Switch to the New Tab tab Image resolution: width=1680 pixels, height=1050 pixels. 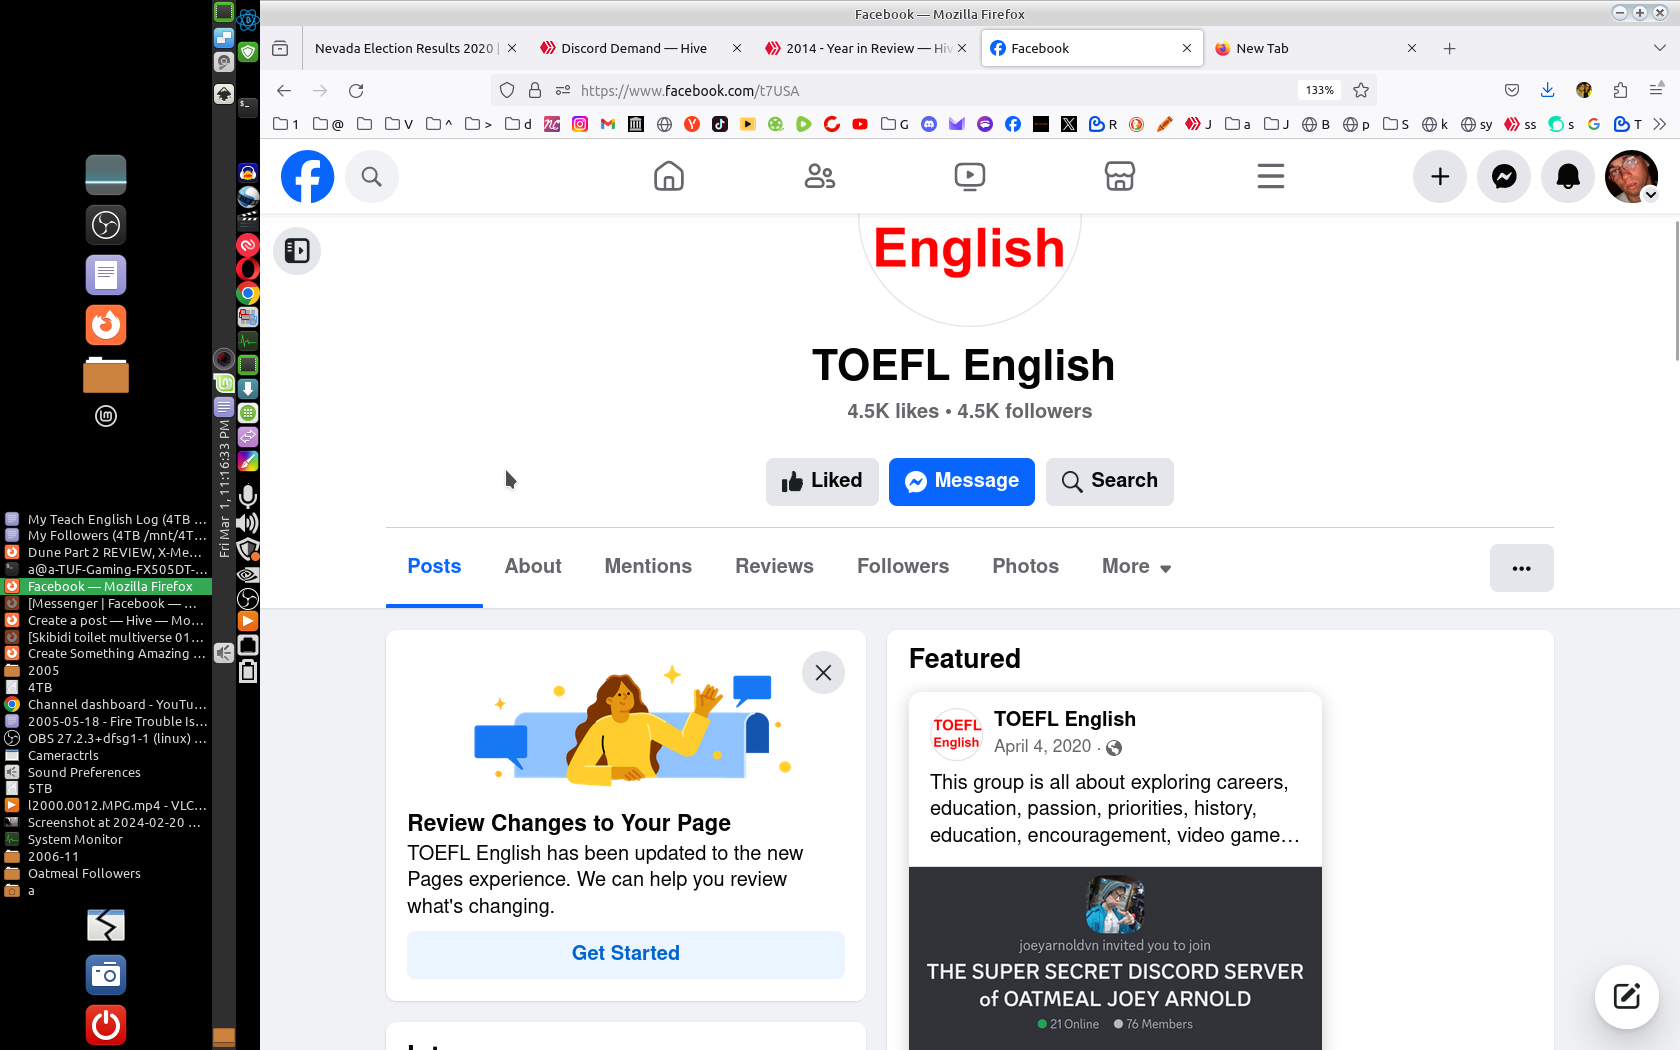[x=1262, y=48]
